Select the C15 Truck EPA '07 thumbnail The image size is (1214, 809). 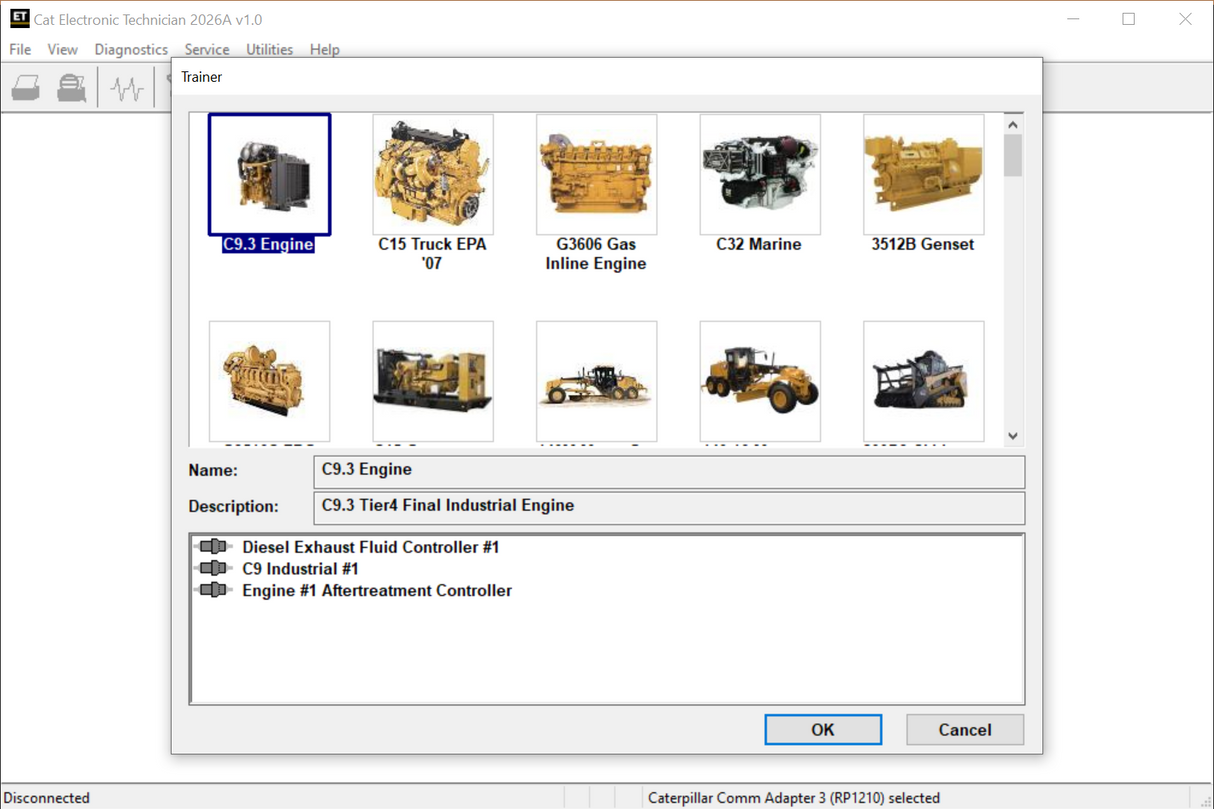[x=432, y=173]
